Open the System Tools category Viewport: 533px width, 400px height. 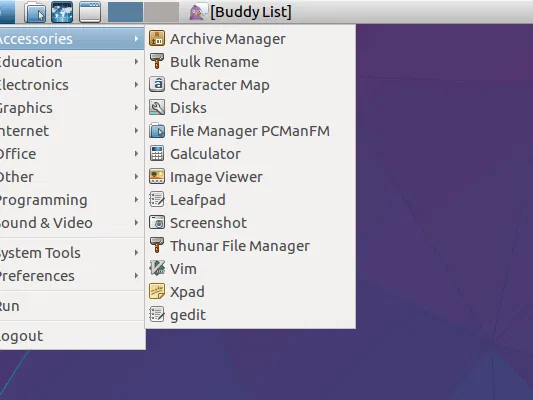pos(72,253)
